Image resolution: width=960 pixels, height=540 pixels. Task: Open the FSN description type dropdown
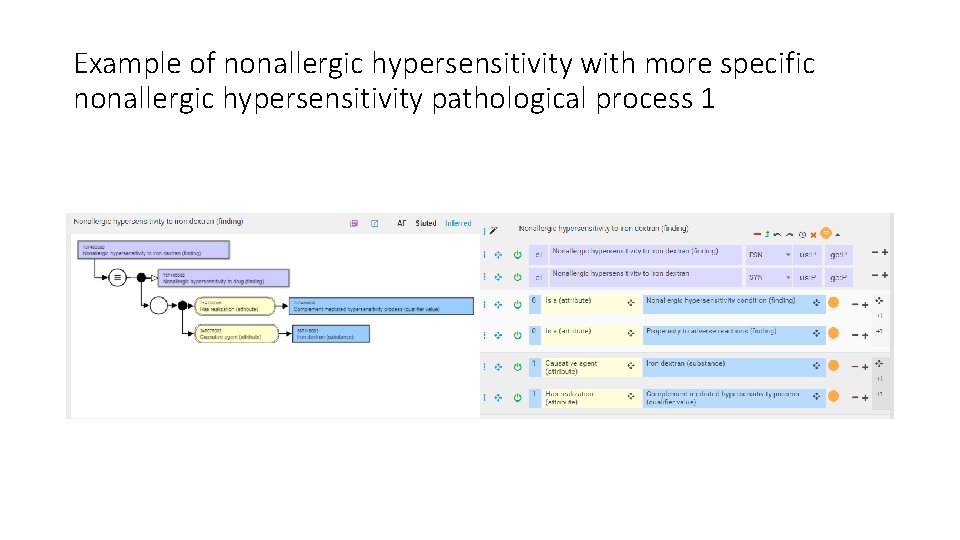pos(788,254)
